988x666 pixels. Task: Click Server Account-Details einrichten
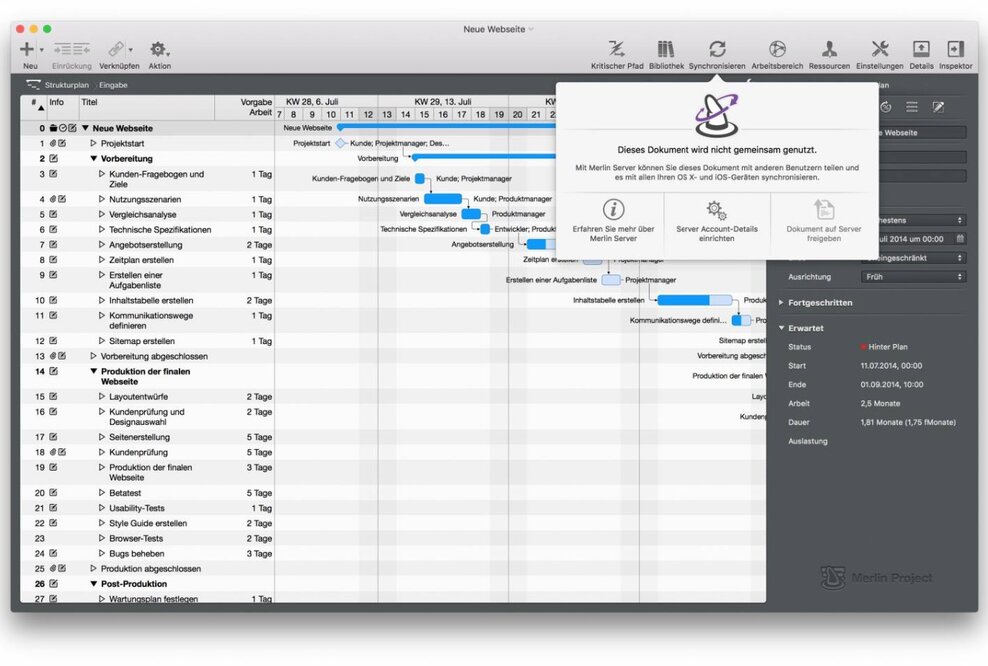(x=717, y=220)
